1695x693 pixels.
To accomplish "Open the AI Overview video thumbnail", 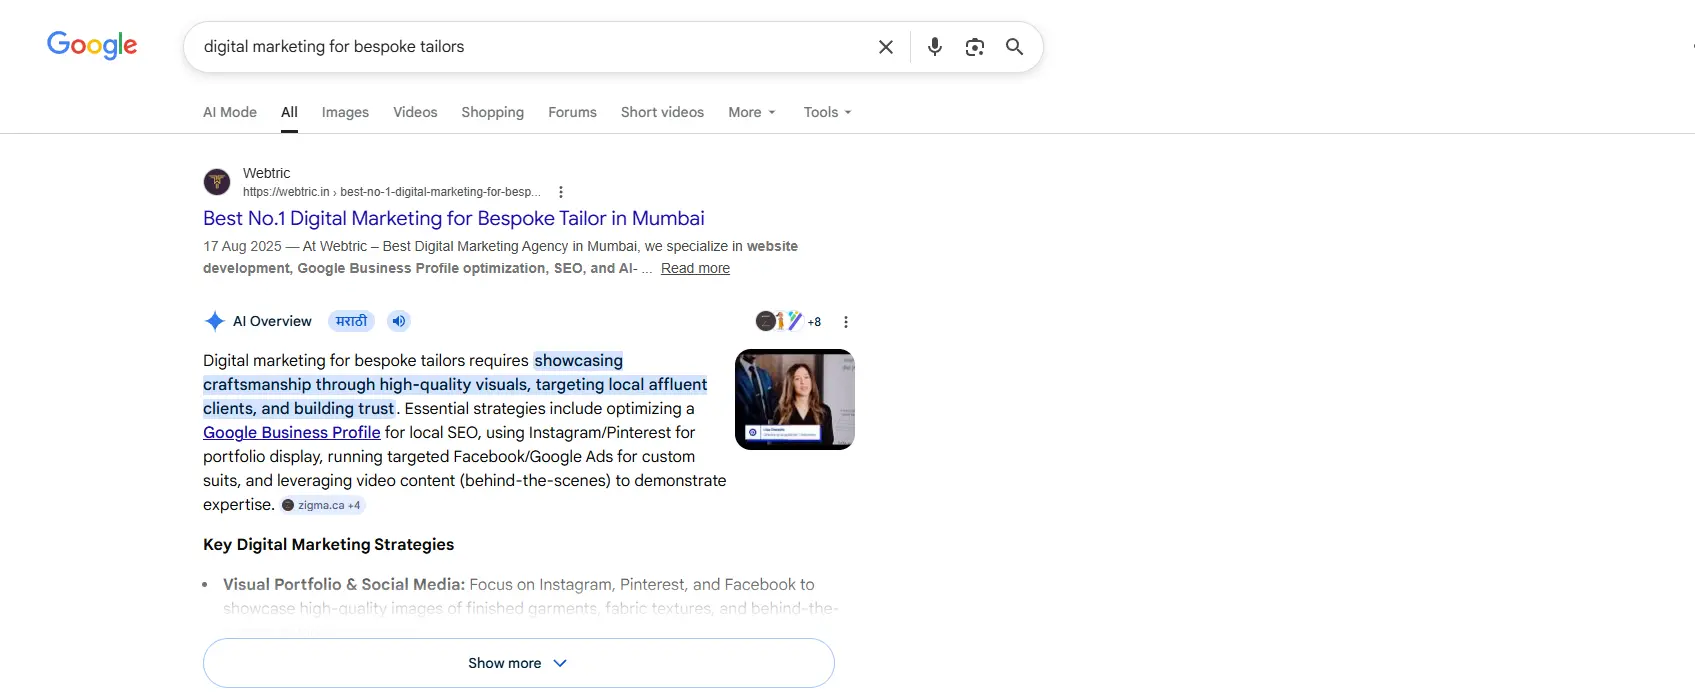I will 795,399.
